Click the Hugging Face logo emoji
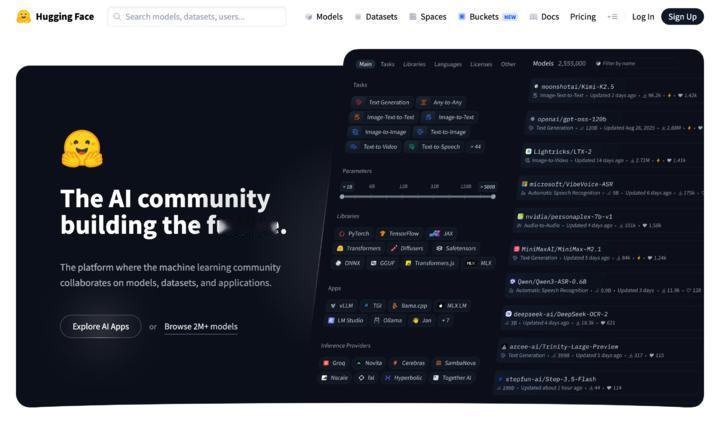This screenshot has height=425, width=720. (x=23, y=17)
